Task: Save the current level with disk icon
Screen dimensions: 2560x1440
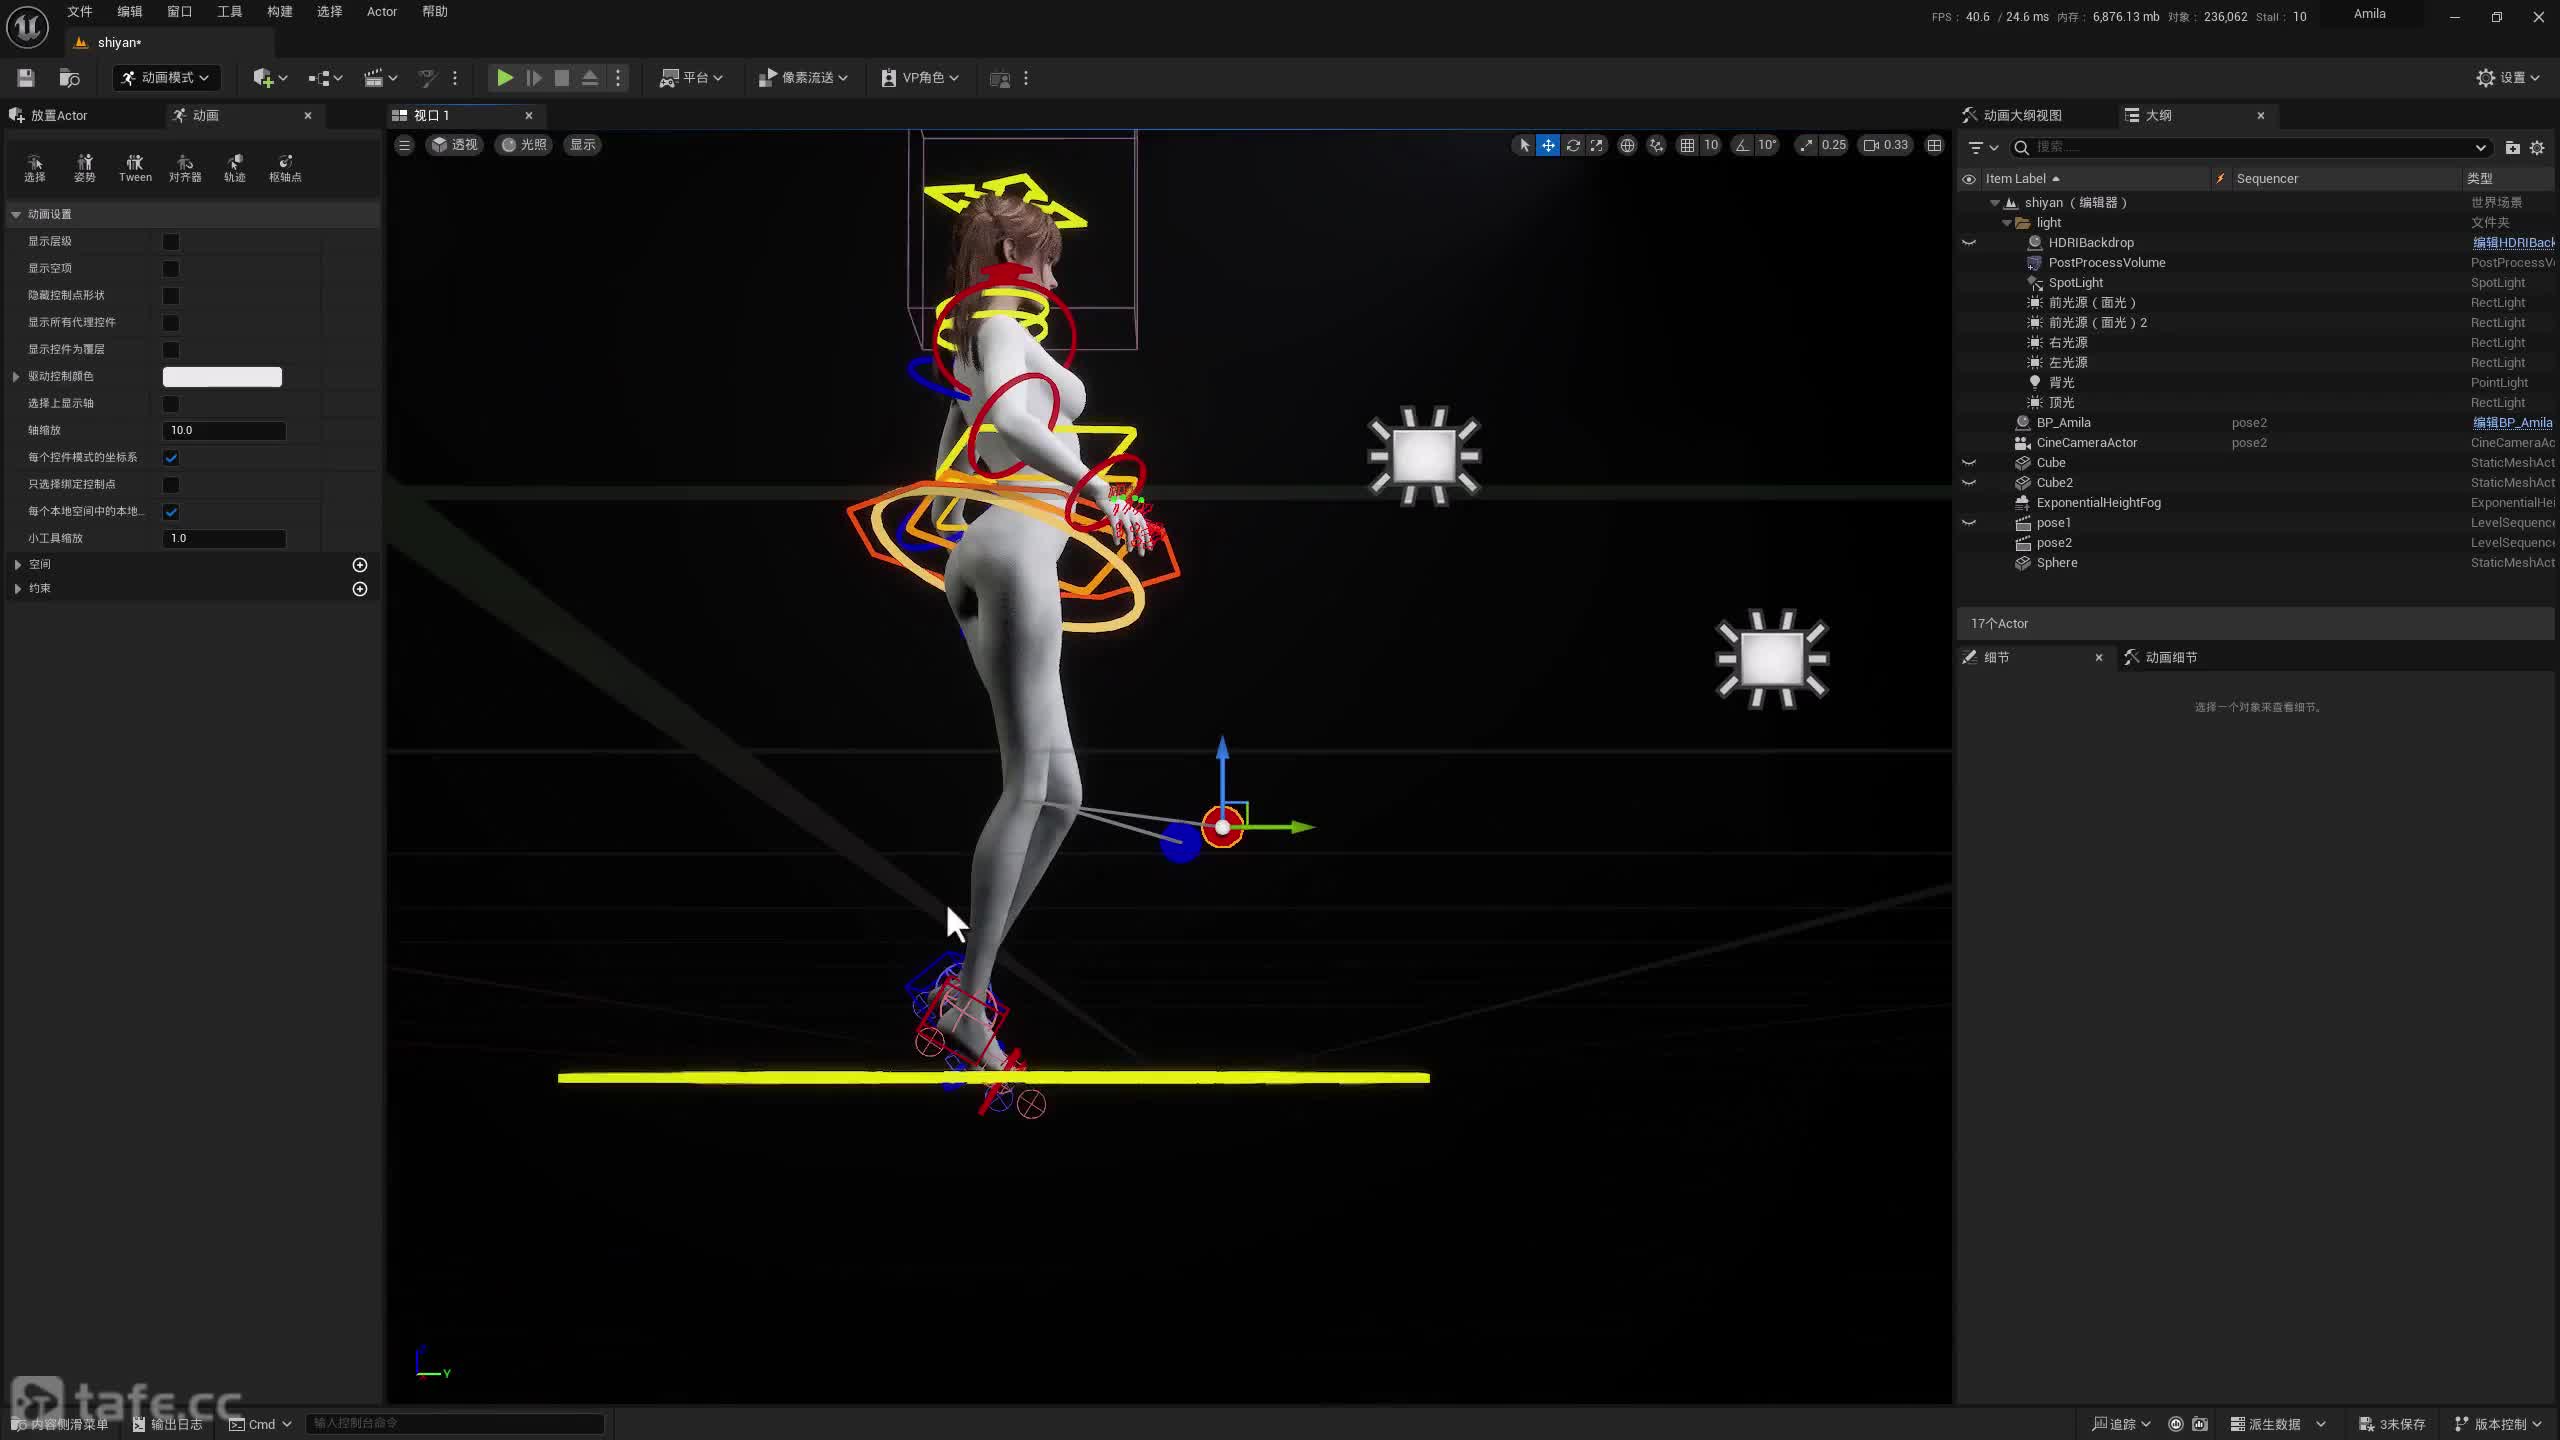Action: [x=26, y=78]
